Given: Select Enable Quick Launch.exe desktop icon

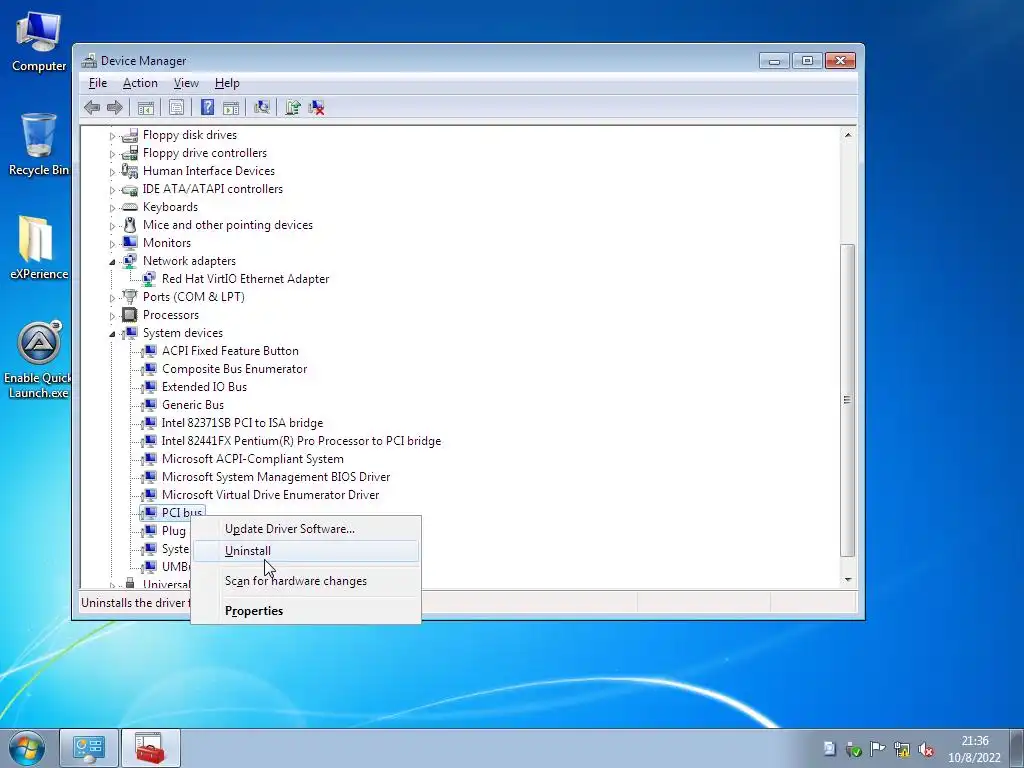Looking at the screenshot, I should 39,360.
